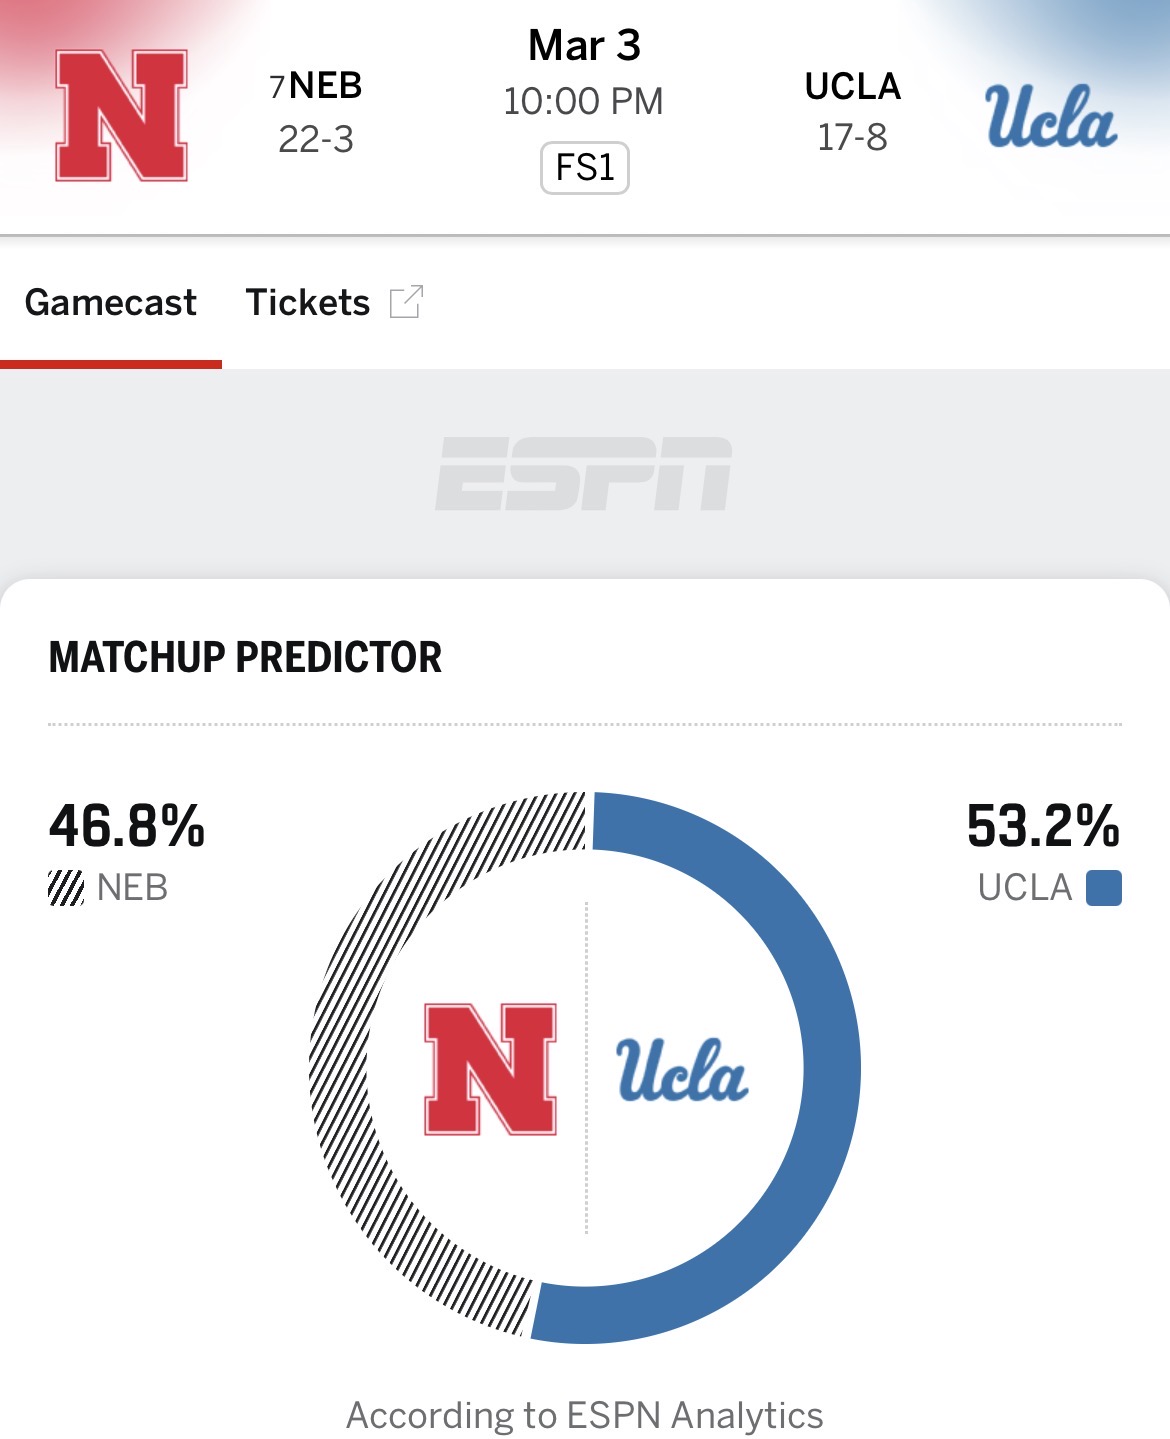This screenshot has height=1439, width=1170.
Task: Click the Mar 3 game date
Action: (584, 45)
